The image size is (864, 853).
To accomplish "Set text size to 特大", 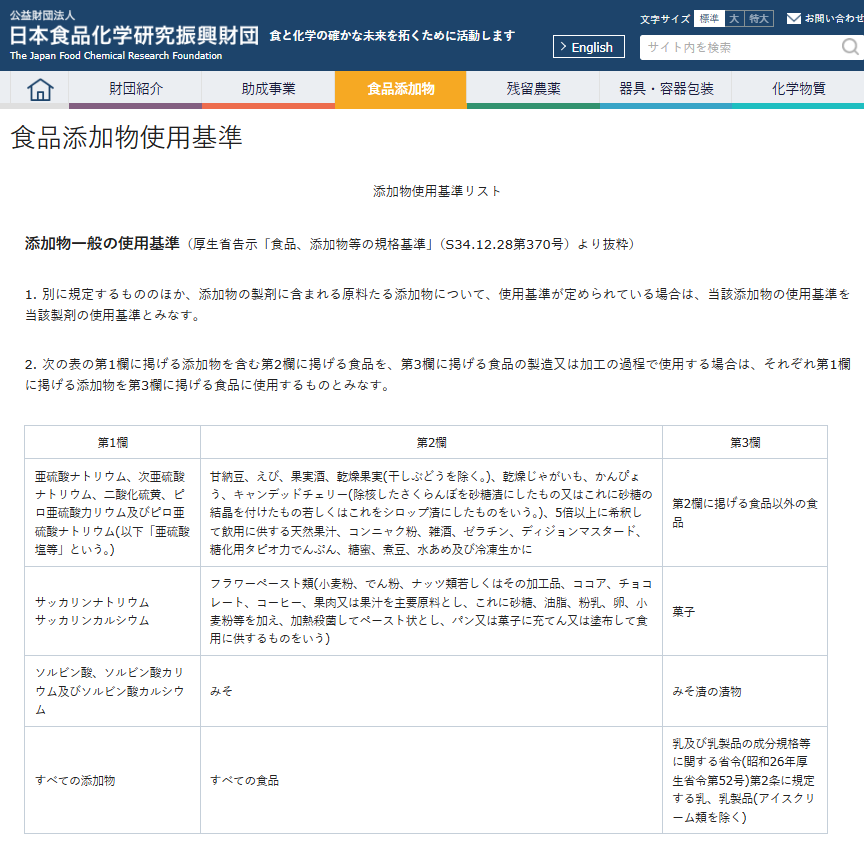I will click(x=759, y=19).
